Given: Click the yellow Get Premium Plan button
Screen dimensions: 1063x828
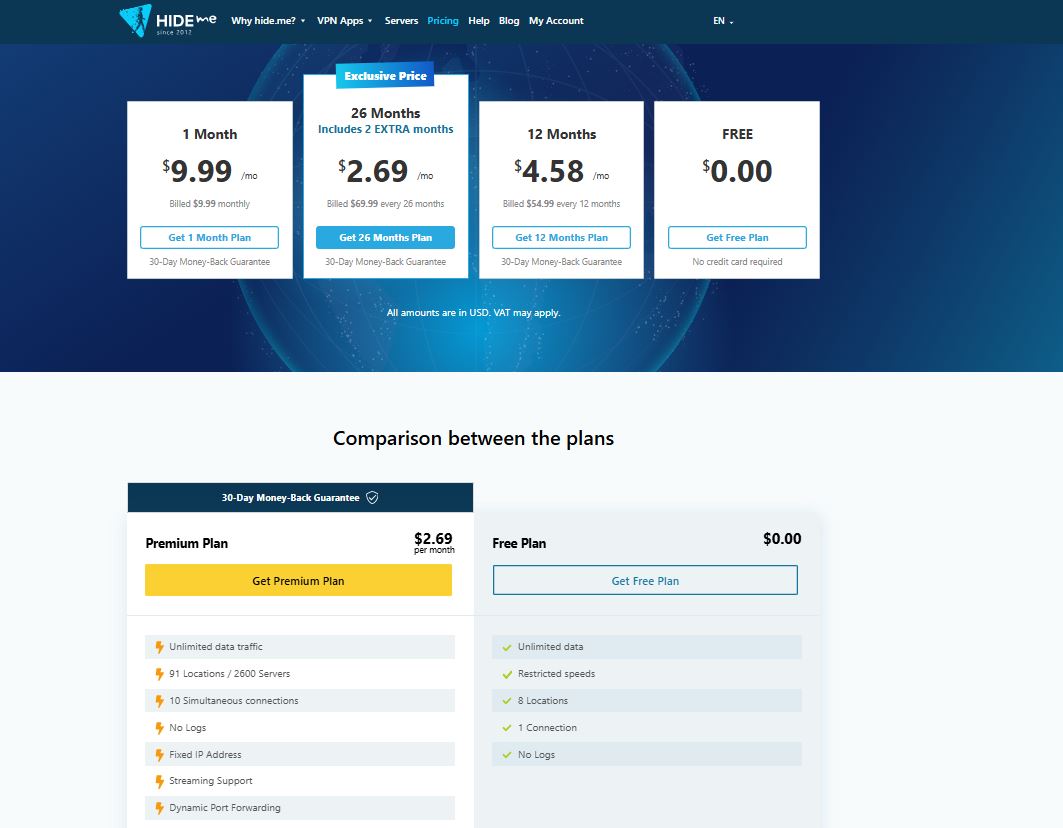Looking at the screenshot, I should tap(298, 581).
